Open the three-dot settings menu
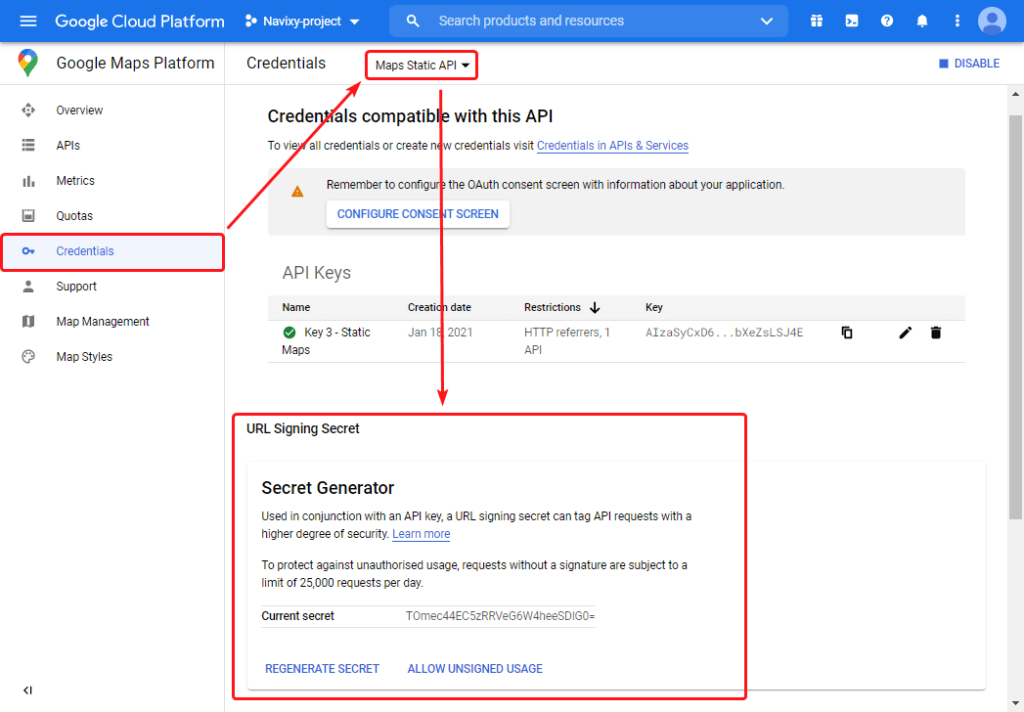The image size is (1024, 712). pyautogui.click(x=957, y=21)
